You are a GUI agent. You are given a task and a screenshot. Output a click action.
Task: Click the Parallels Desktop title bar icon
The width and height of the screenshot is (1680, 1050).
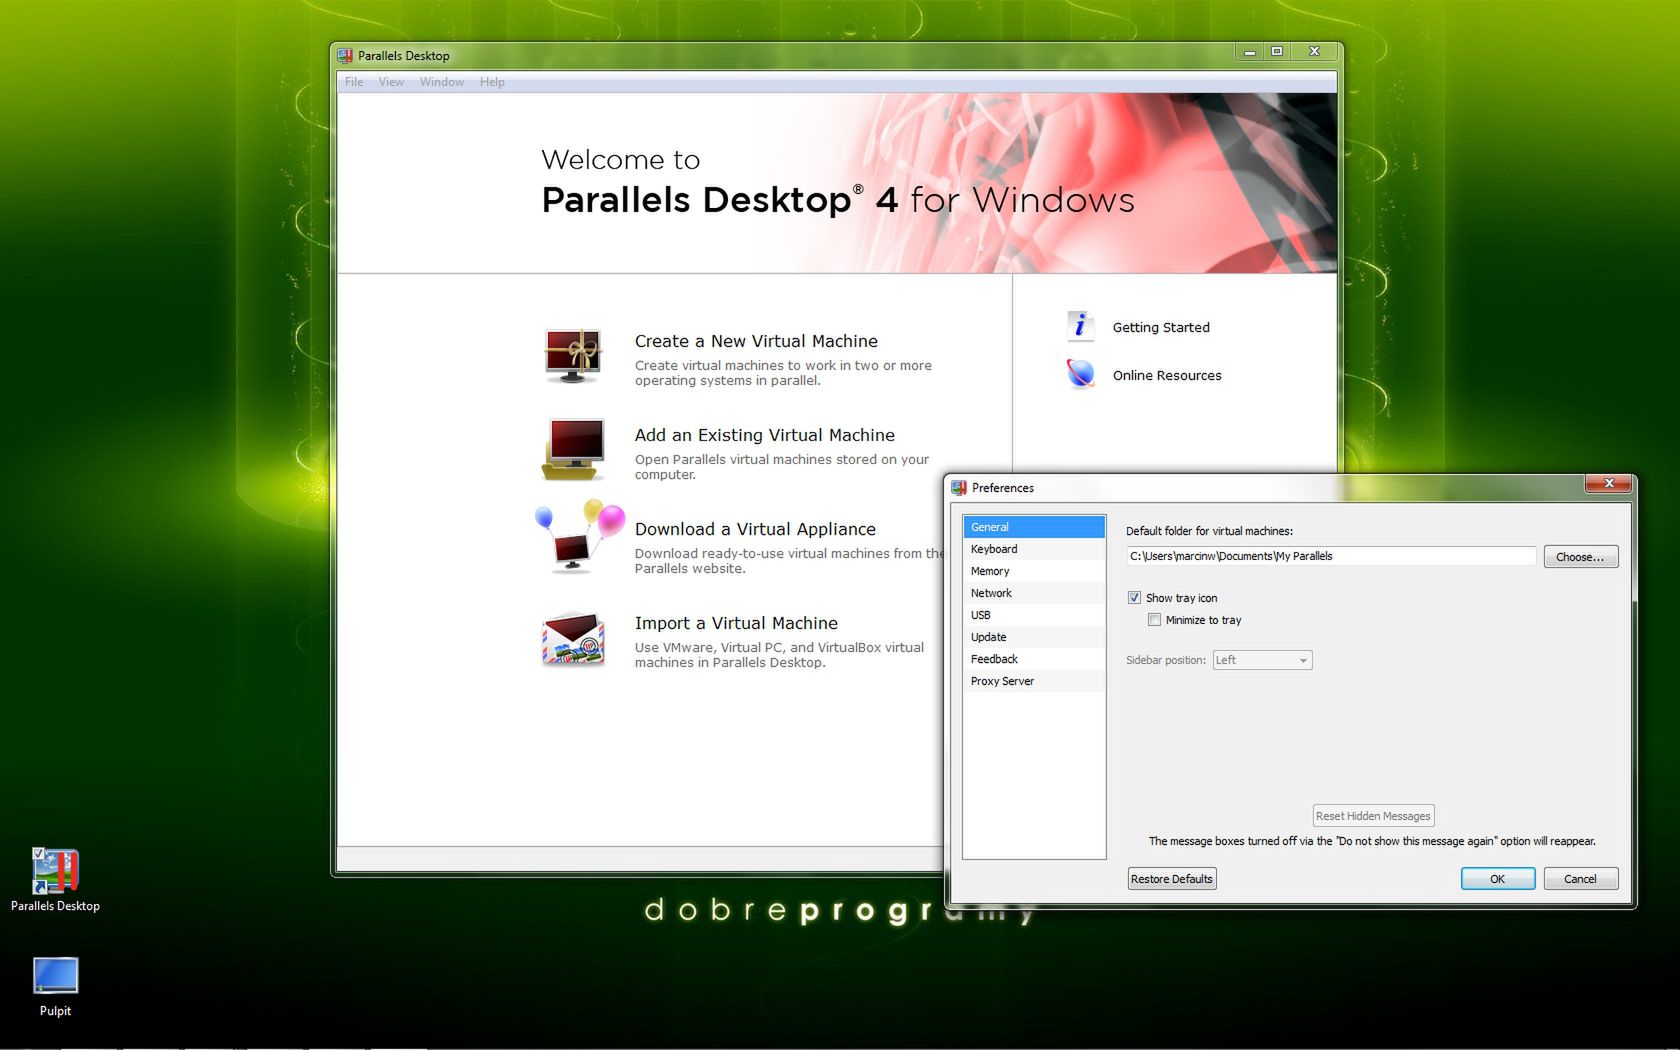[345, 56]
